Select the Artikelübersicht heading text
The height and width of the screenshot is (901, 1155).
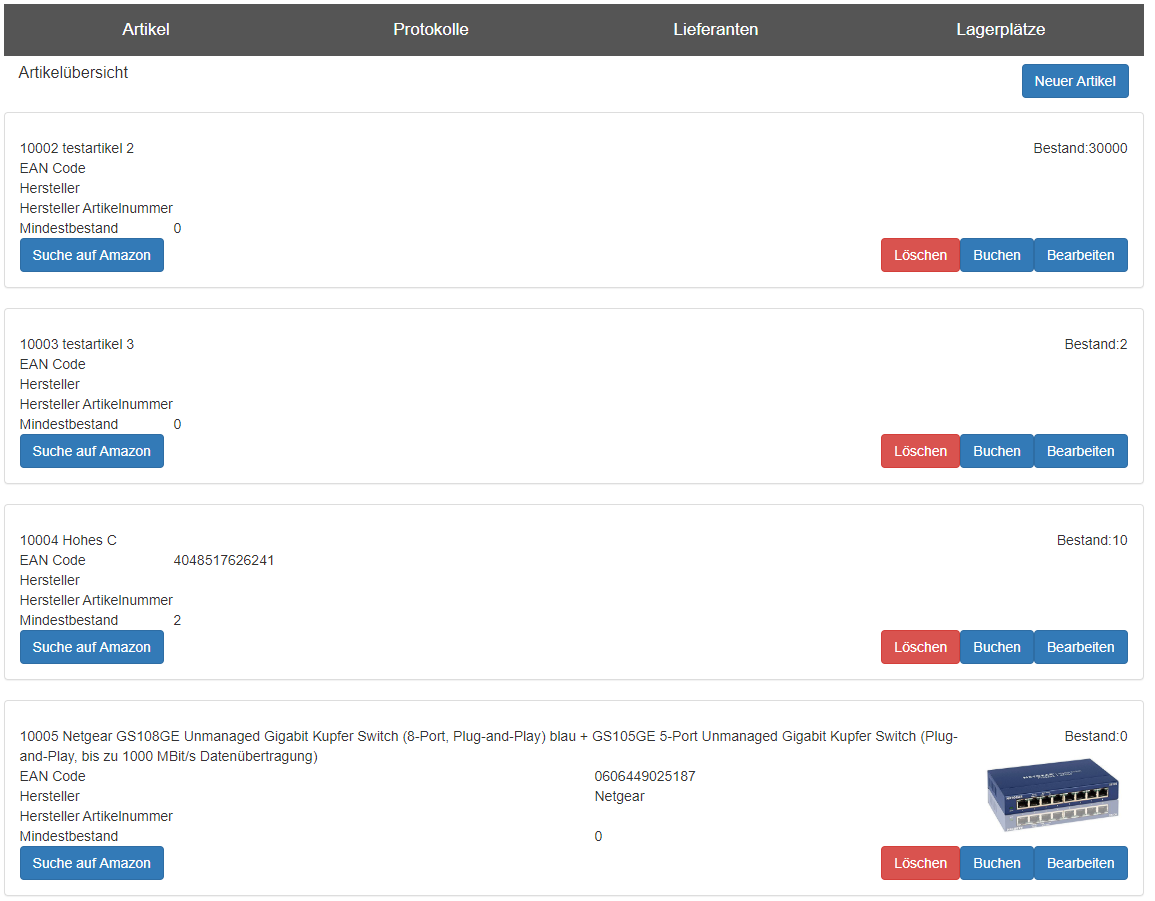(x=73, y=72)
